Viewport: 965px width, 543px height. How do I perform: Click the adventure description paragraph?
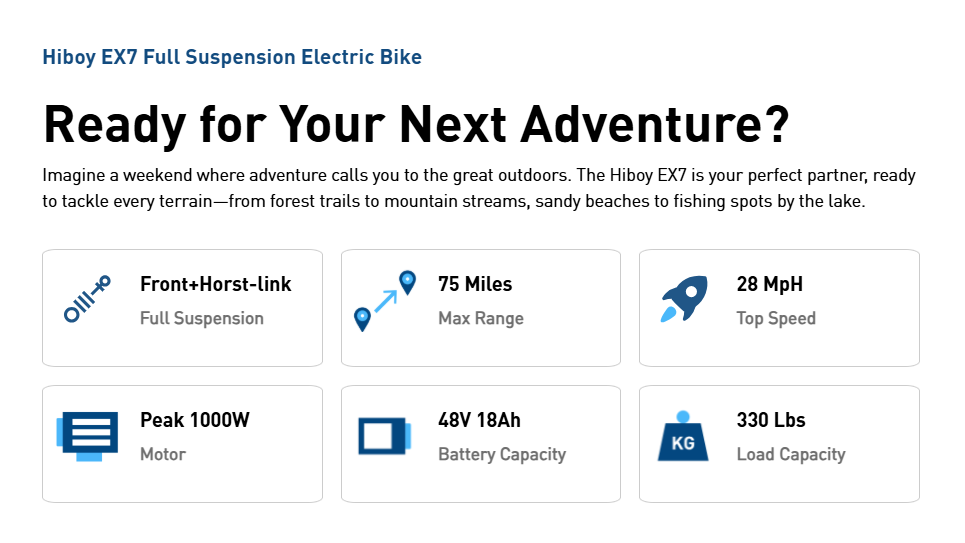[479, 188]
